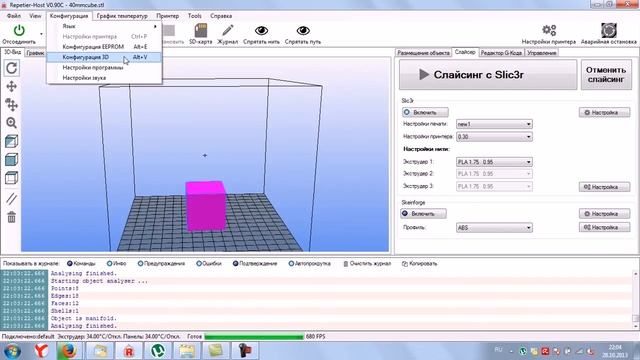Open Настройки принтера dropdown 0.30
This screenshot has width=640, height=360.
[494, 137]
